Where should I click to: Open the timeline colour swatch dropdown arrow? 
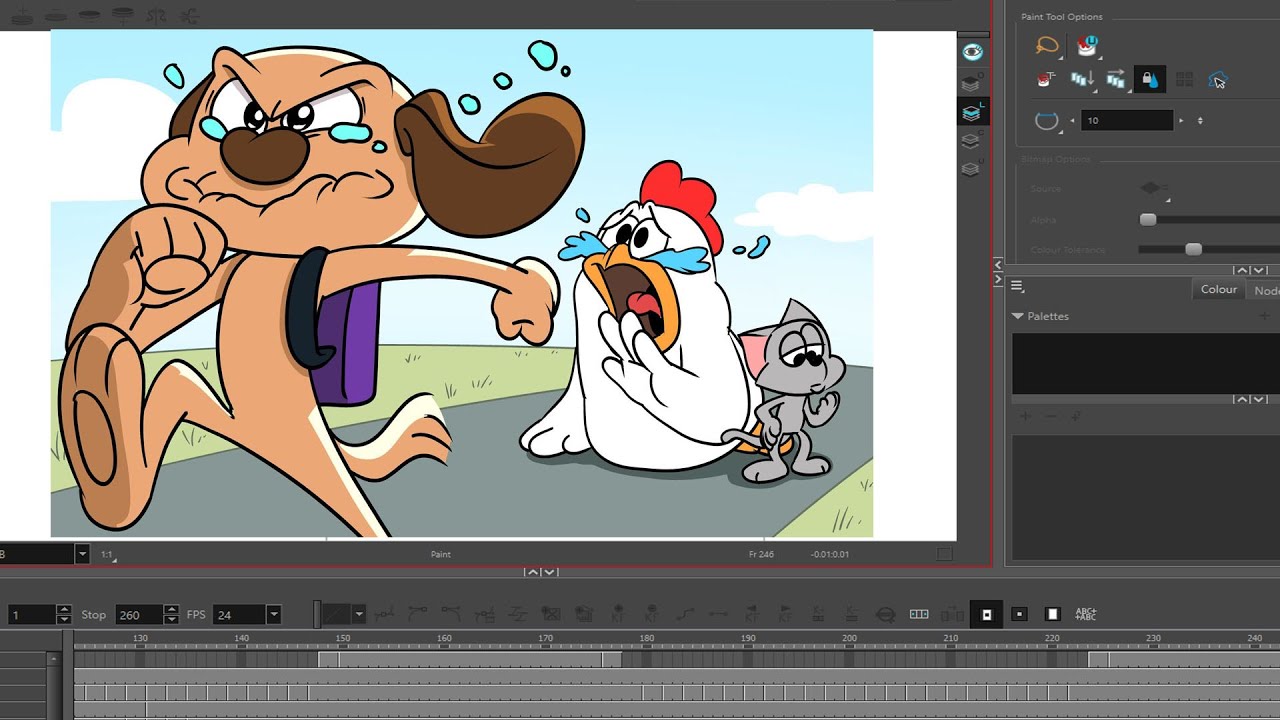[359, 614]
